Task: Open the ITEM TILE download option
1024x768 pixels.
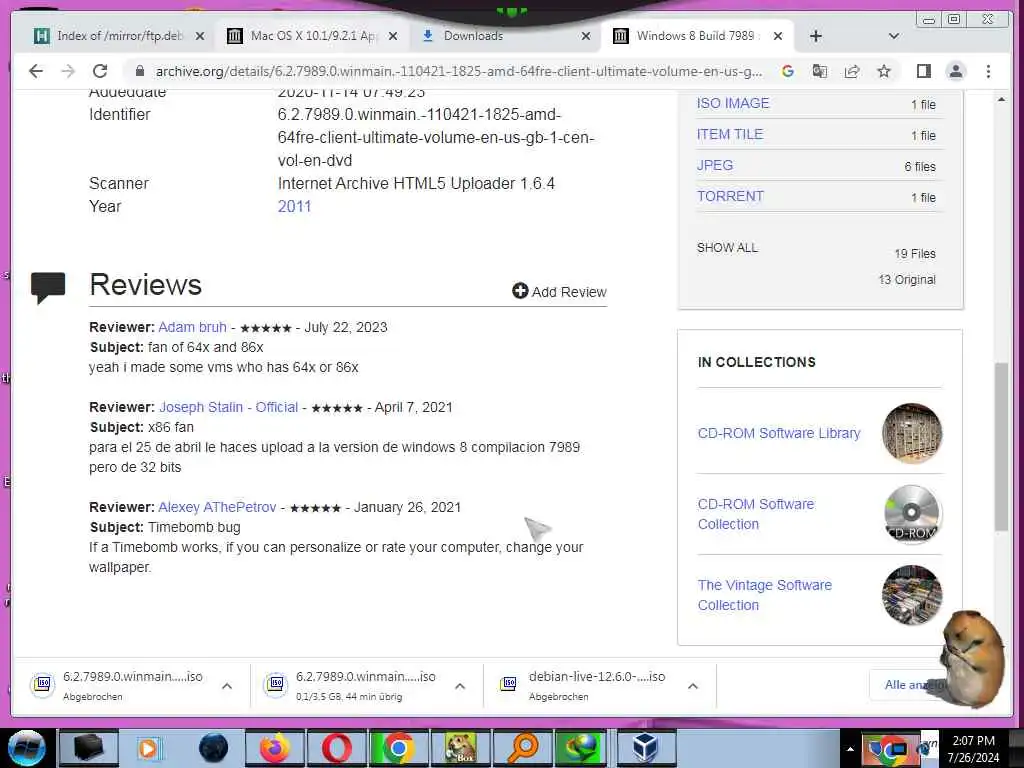Action: point(729,134)
